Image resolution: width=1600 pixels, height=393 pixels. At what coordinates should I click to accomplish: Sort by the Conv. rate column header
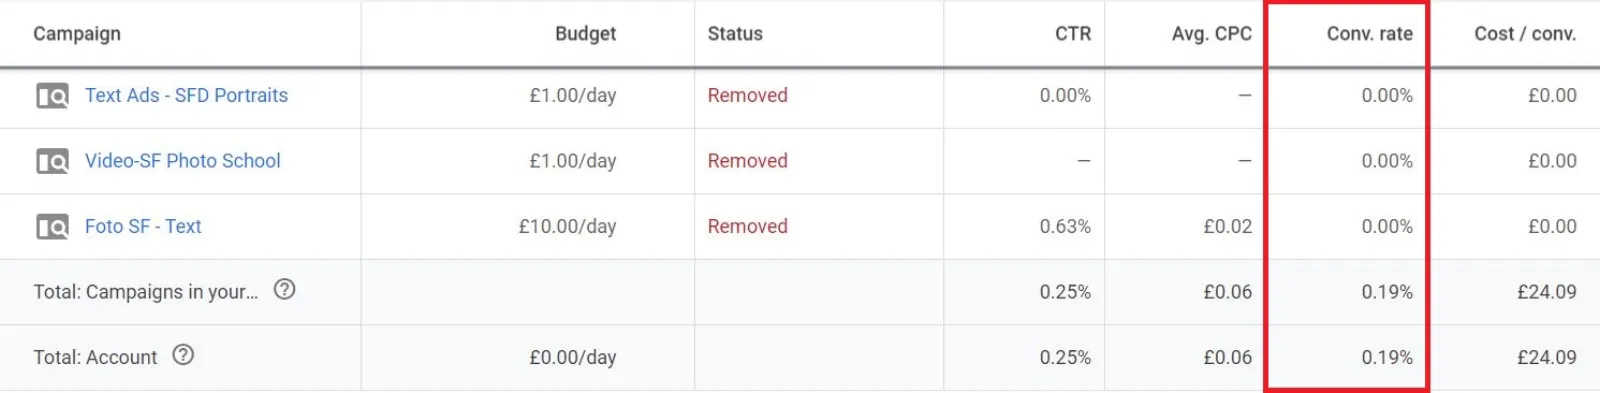click(x=1370, y=33)
